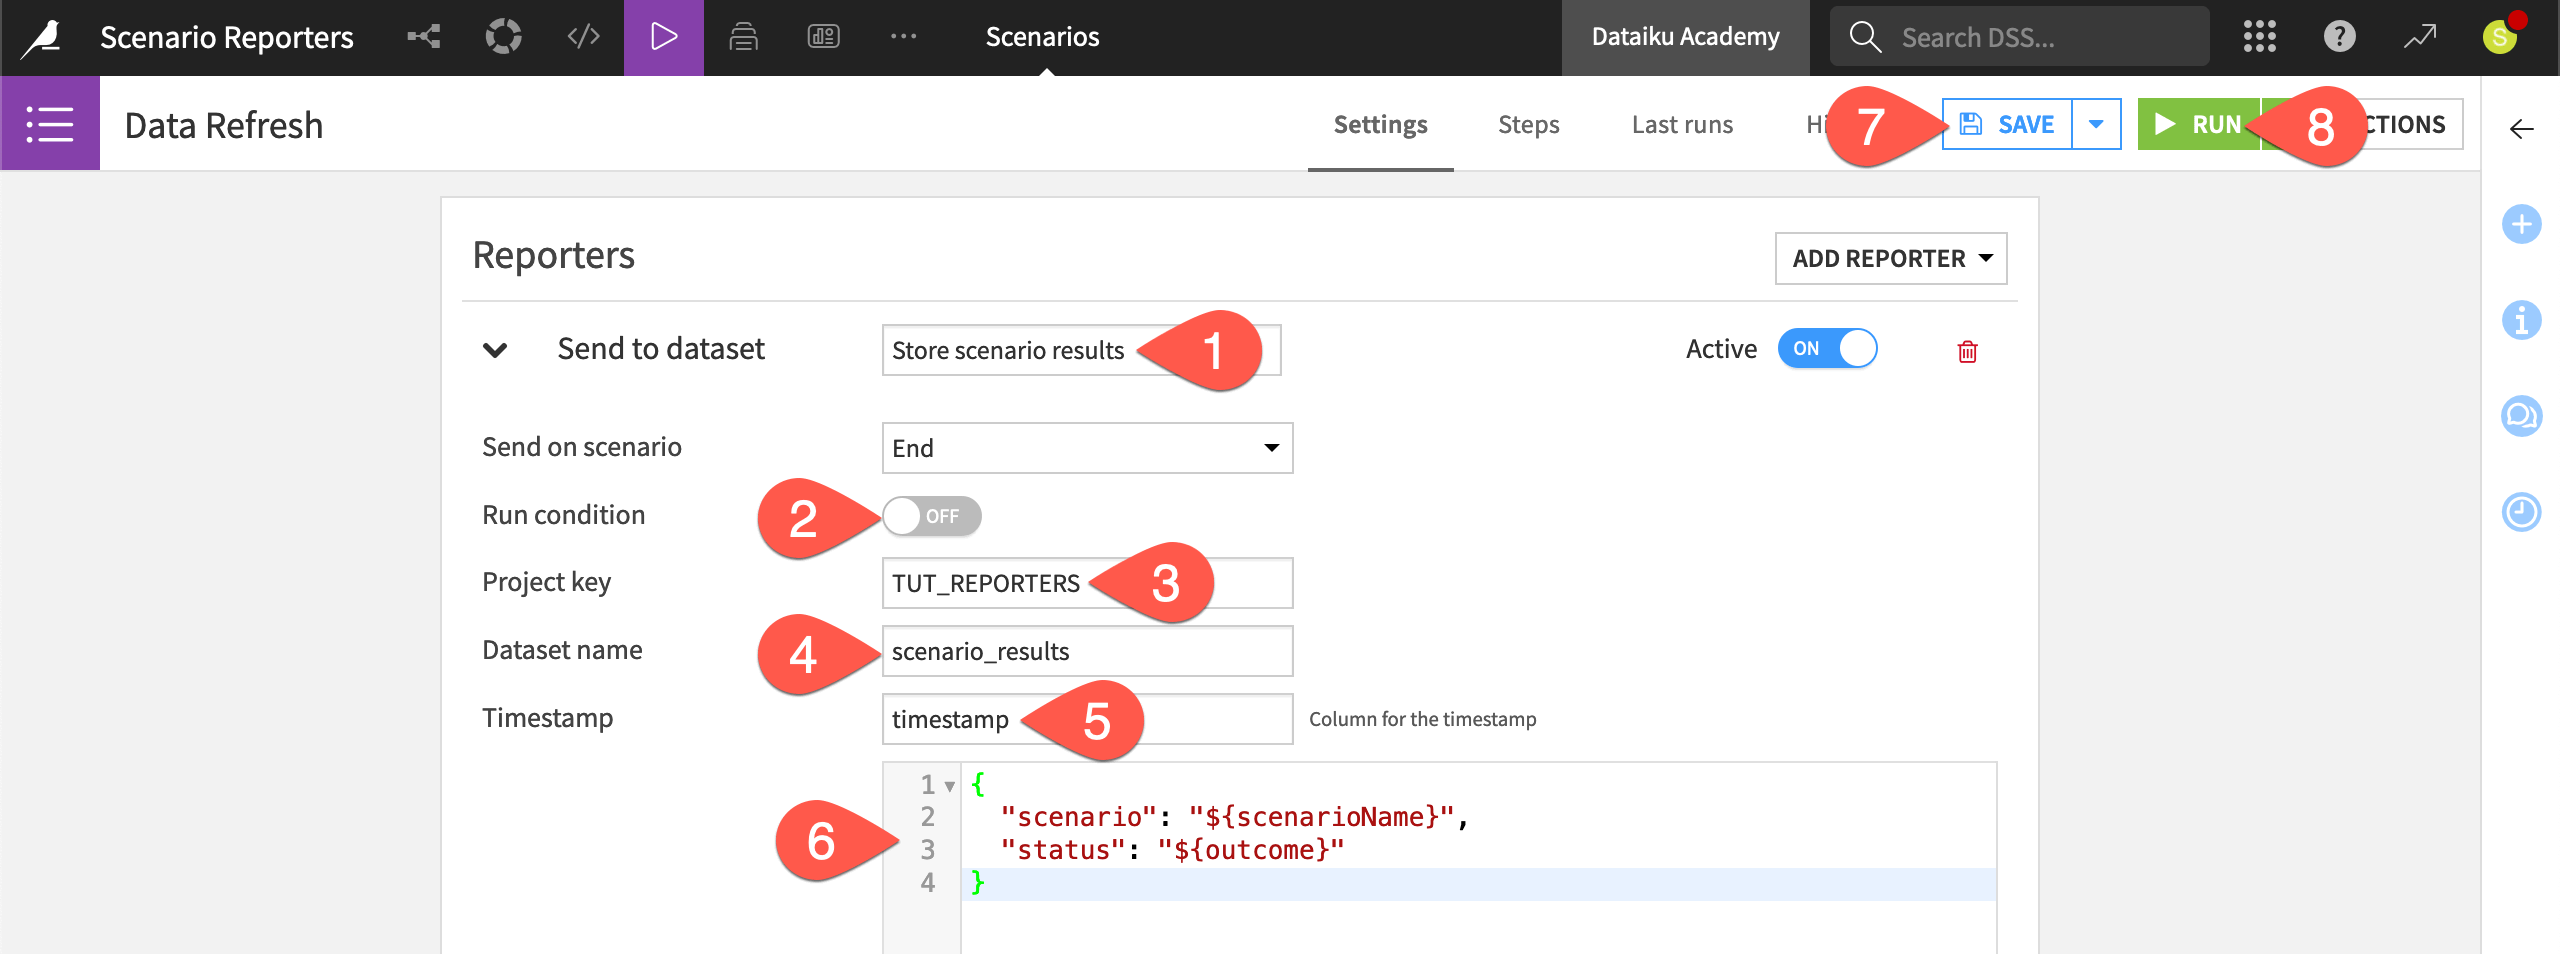Save the scenario with SAVE button
This screenshot has height=954, width=2560.
pos(2010,124)
